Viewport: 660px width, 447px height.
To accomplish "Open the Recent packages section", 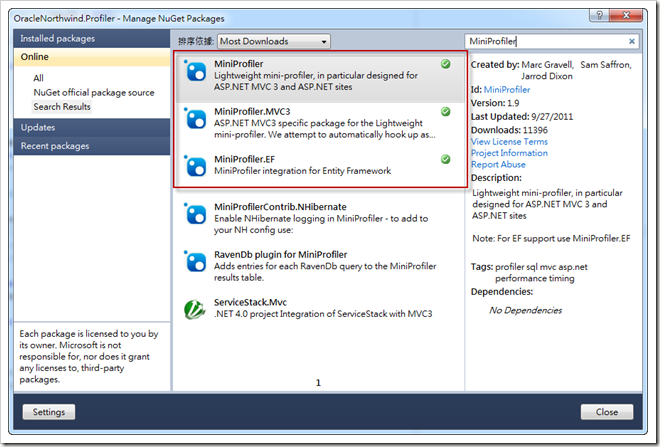I will click(92, 146).
